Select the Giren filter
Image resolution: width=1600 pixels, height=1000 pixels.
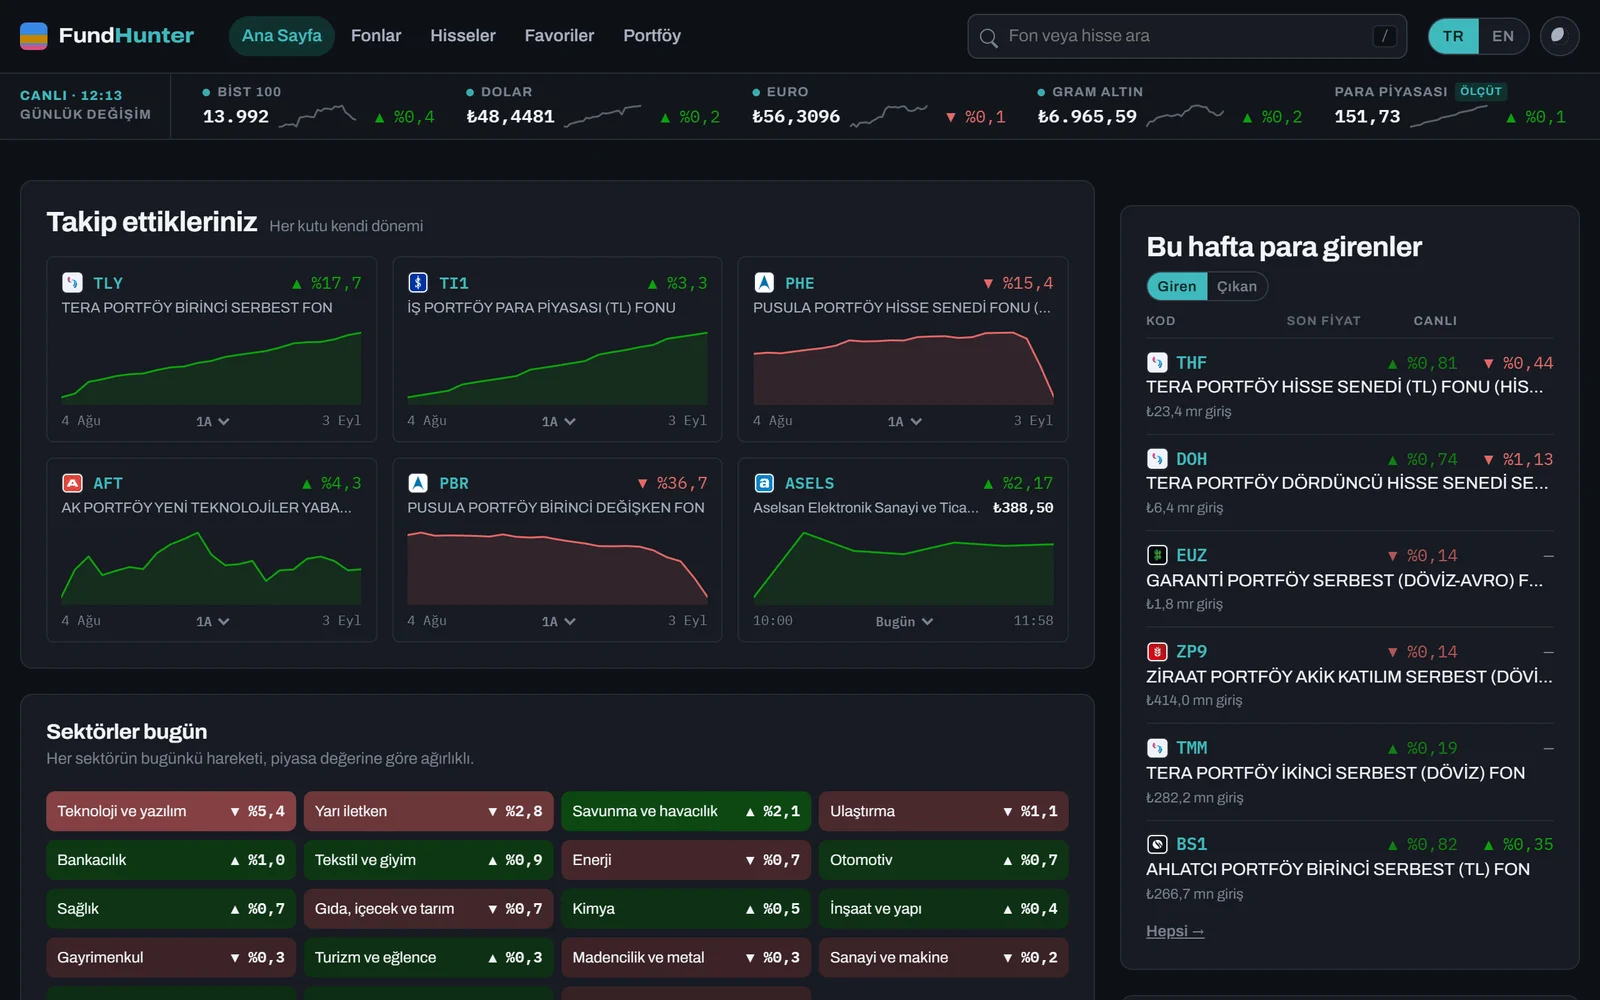[1176, 286]
